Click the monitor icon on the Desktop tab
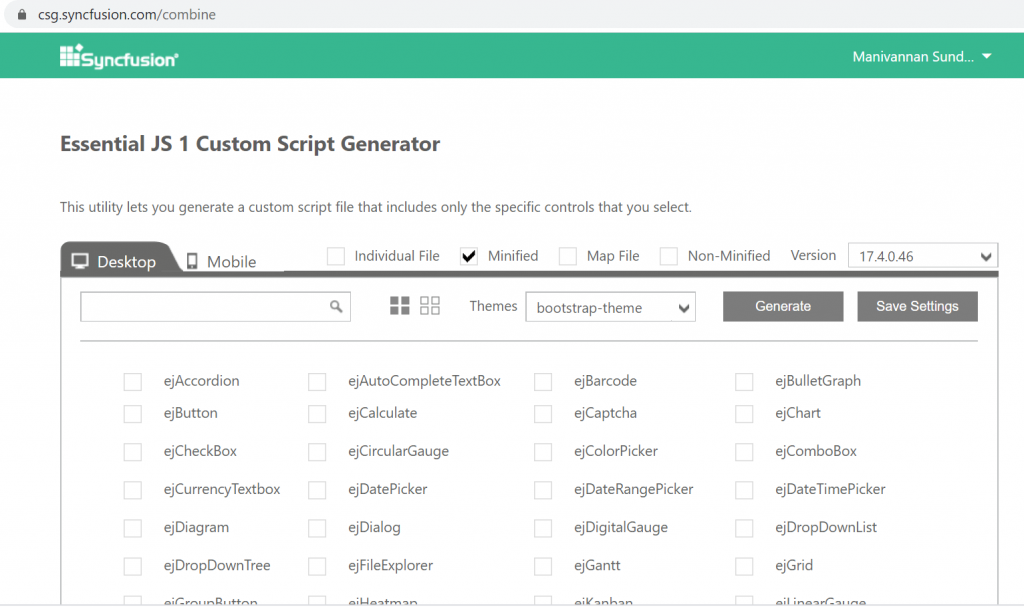The image size is (1024, 607). point(82,261)
